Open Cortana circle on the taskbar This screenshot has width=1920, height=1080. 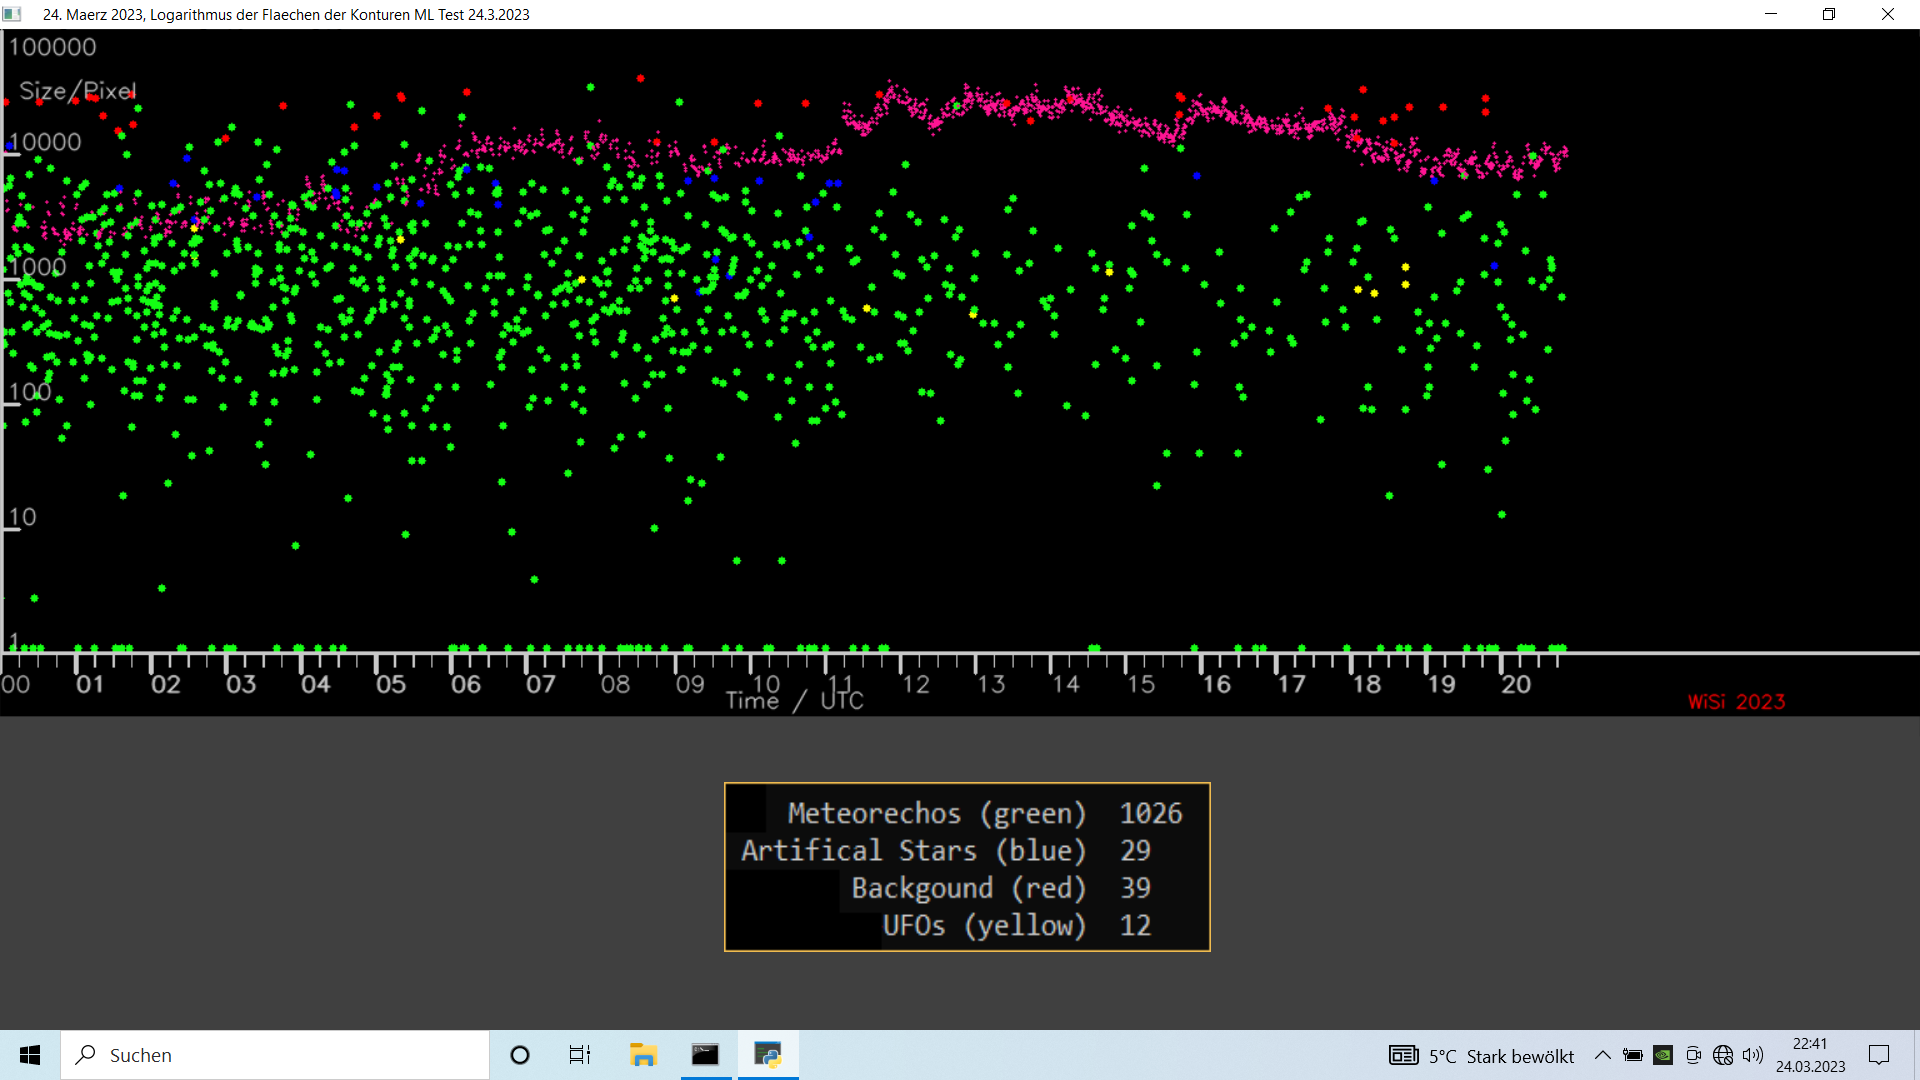click(520, 1055)
